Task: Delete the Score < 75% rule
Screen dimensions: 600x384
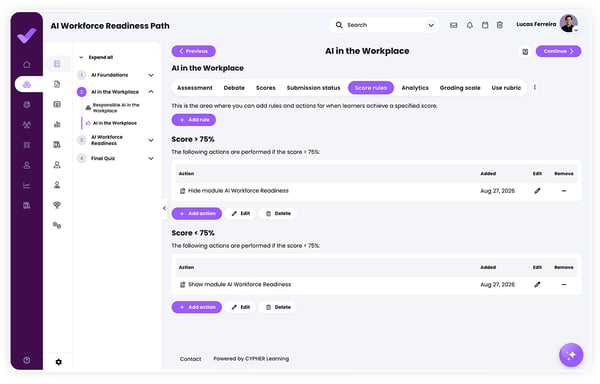Action: pos(278,307)
